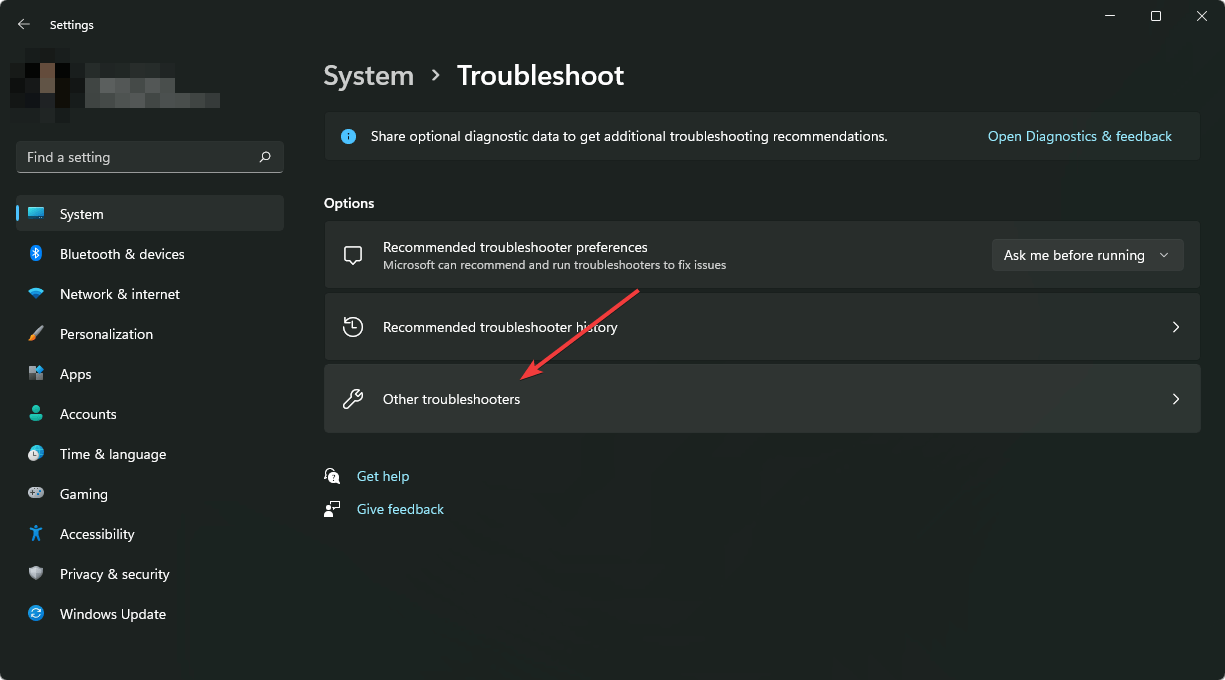Expand Recommended troubleshooter history chevron
The width and height of the screenshot is (1225, 680).
tap(1176, 327)
